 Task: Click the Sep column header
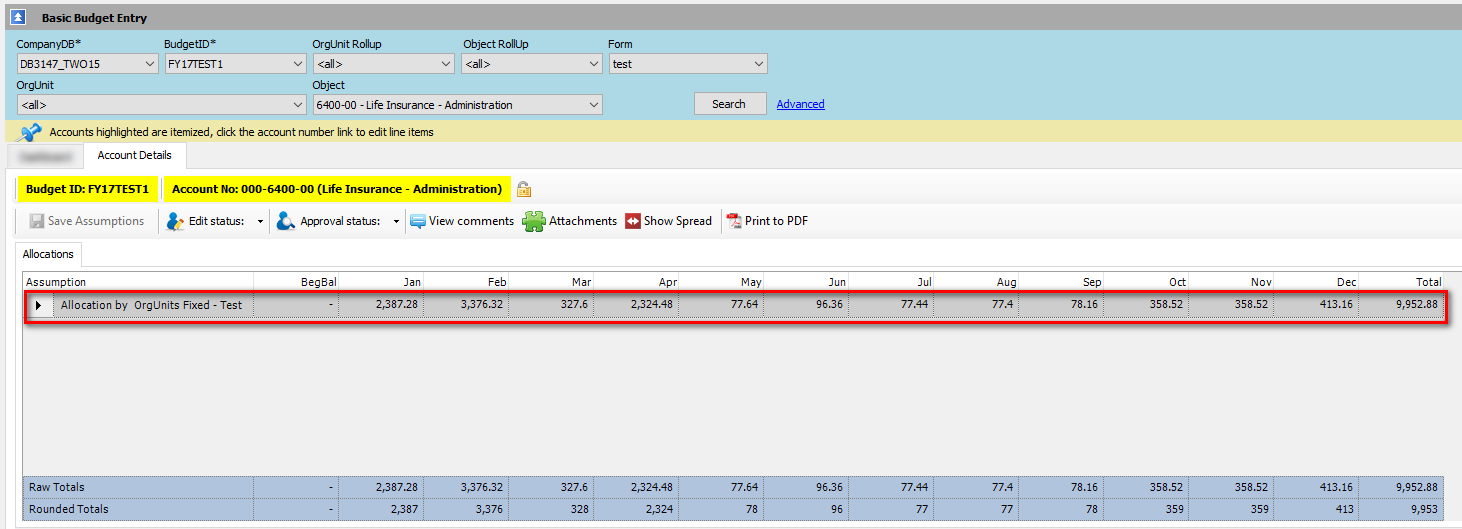[1061, 282]
